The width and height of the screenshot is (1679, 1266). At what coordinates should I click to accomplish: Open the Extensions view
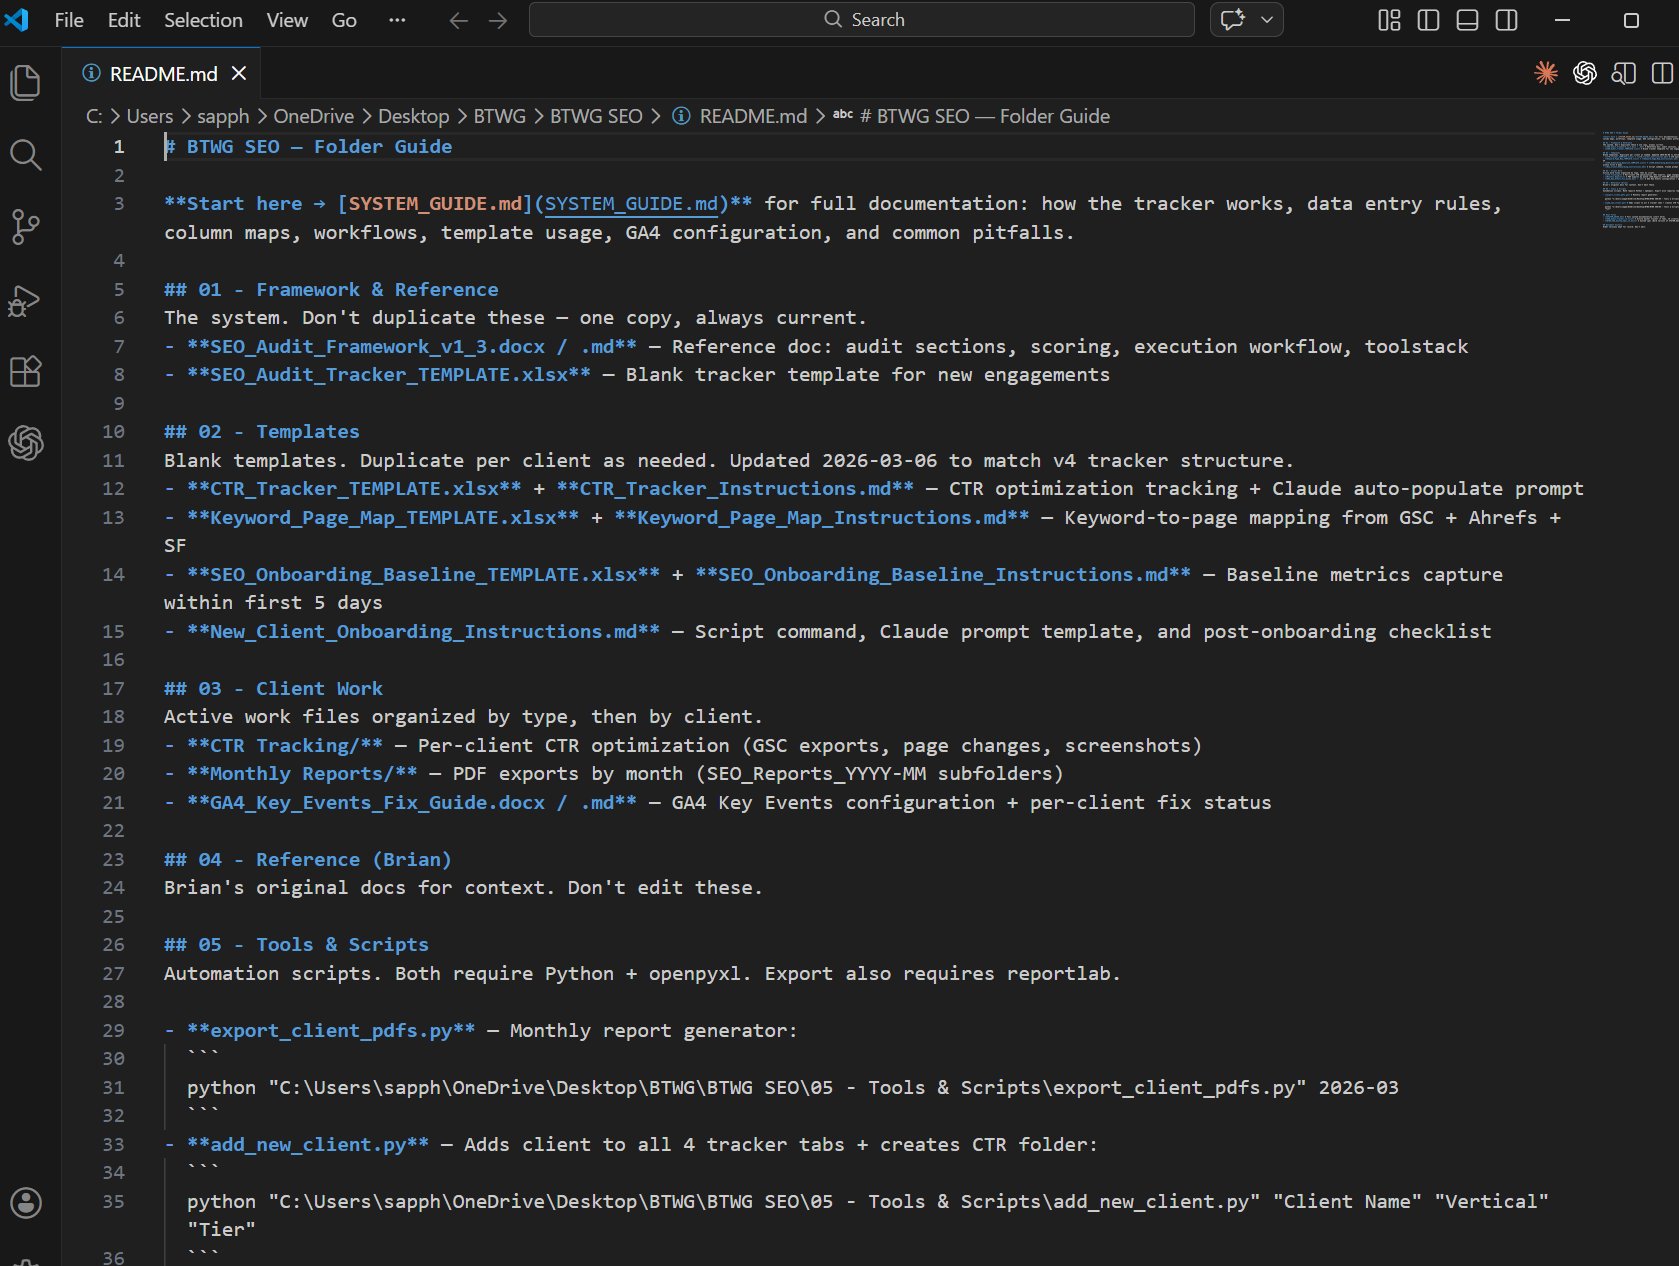25,372
